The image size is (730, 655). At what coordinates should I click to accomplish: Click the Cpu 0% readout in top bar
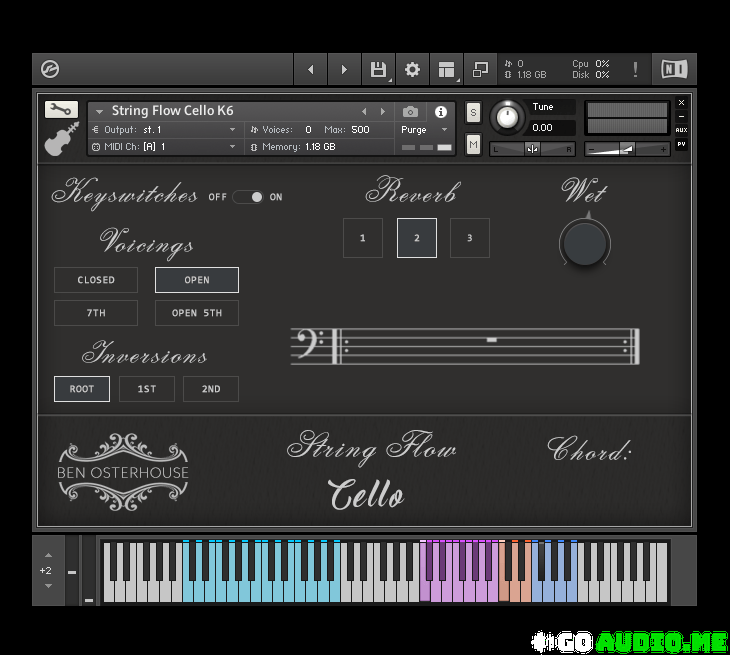click(591, 64)
